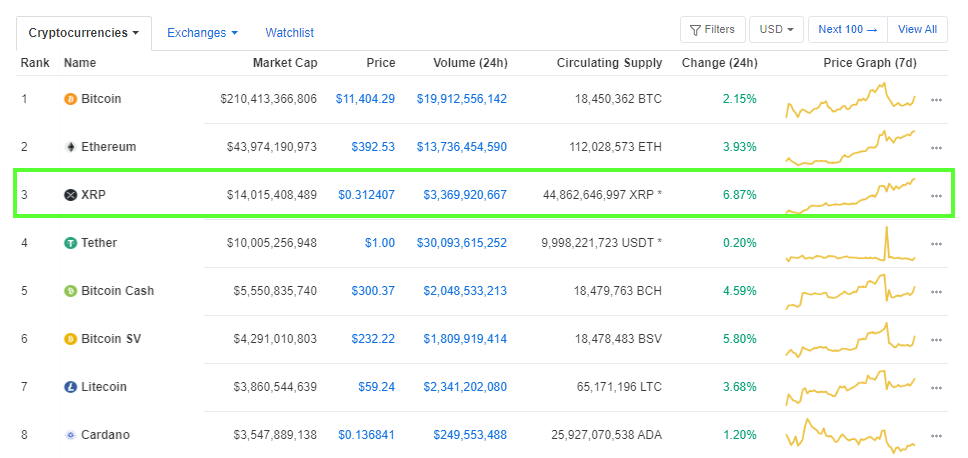Click Tether volume $30,093,615,252
The image size is (968, 458).
pos(462,243)
